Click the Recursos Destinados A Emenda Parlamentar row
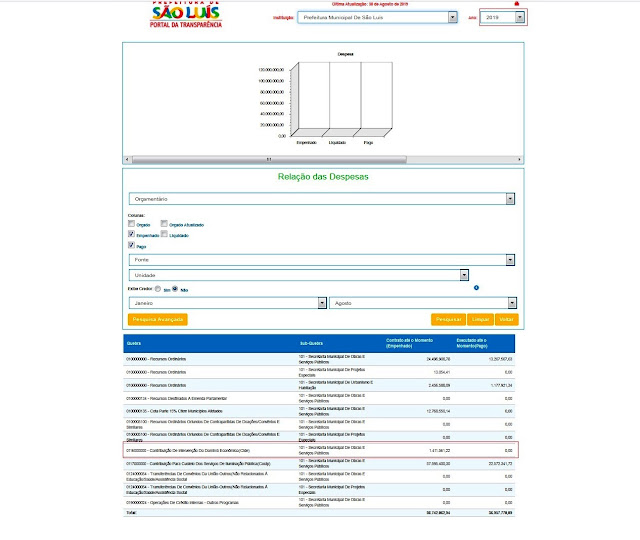The image size is (640, 540). click(x=319, y=398)
